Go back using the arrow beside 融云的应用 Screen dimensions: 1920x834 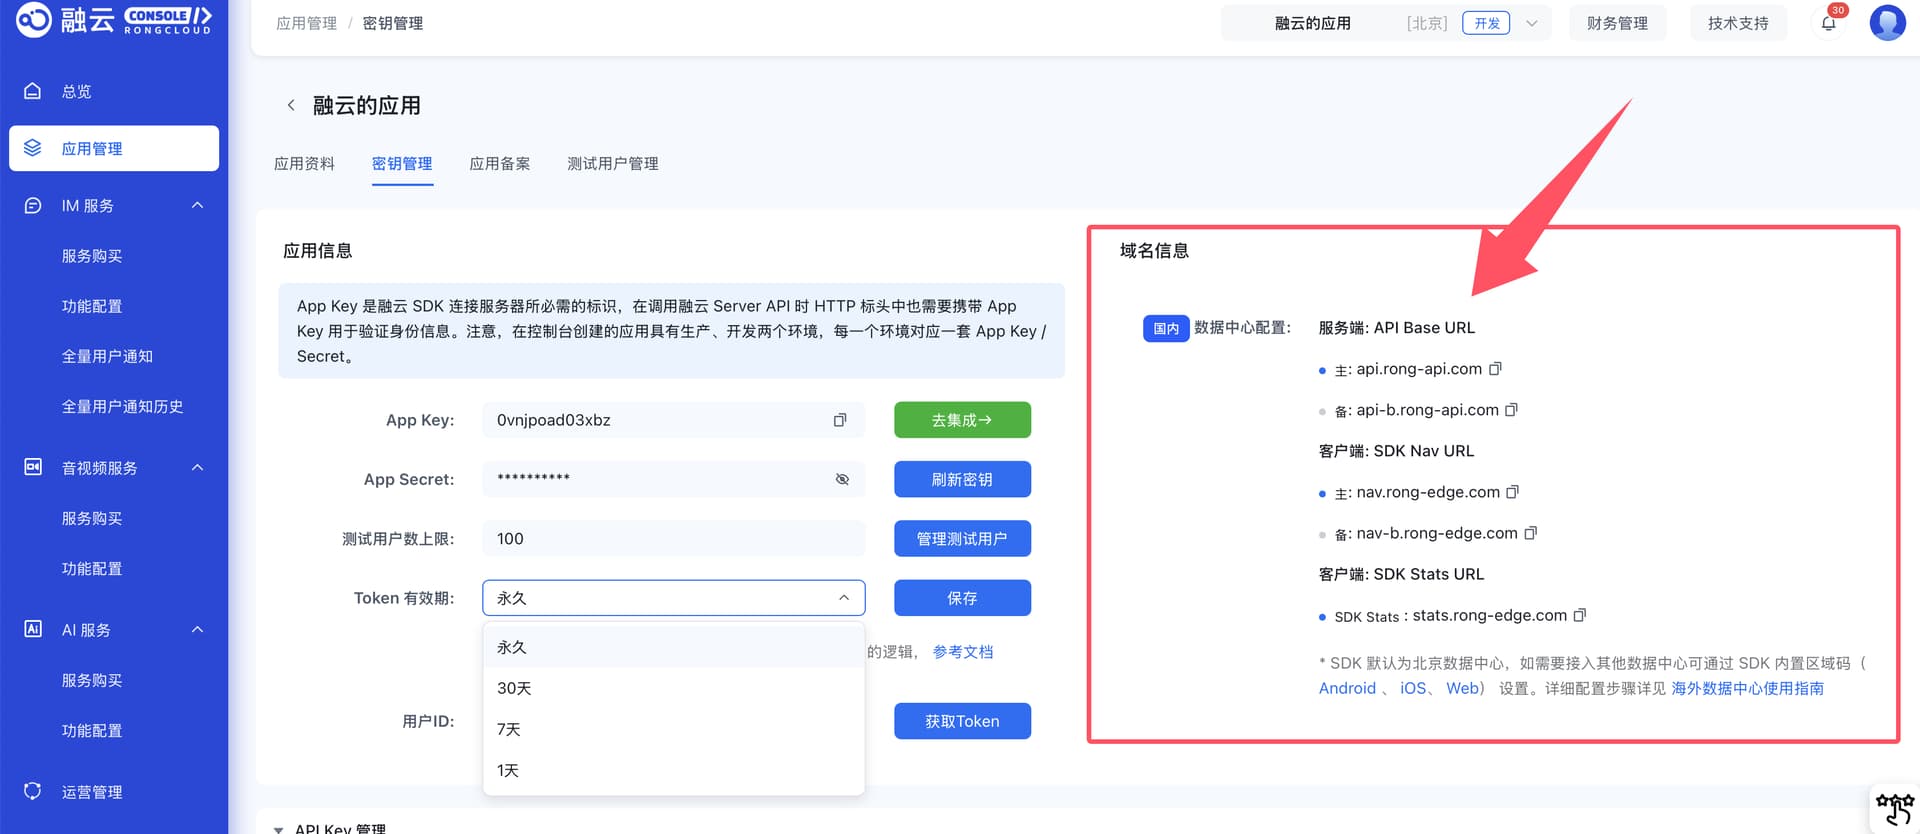[291, 105]
